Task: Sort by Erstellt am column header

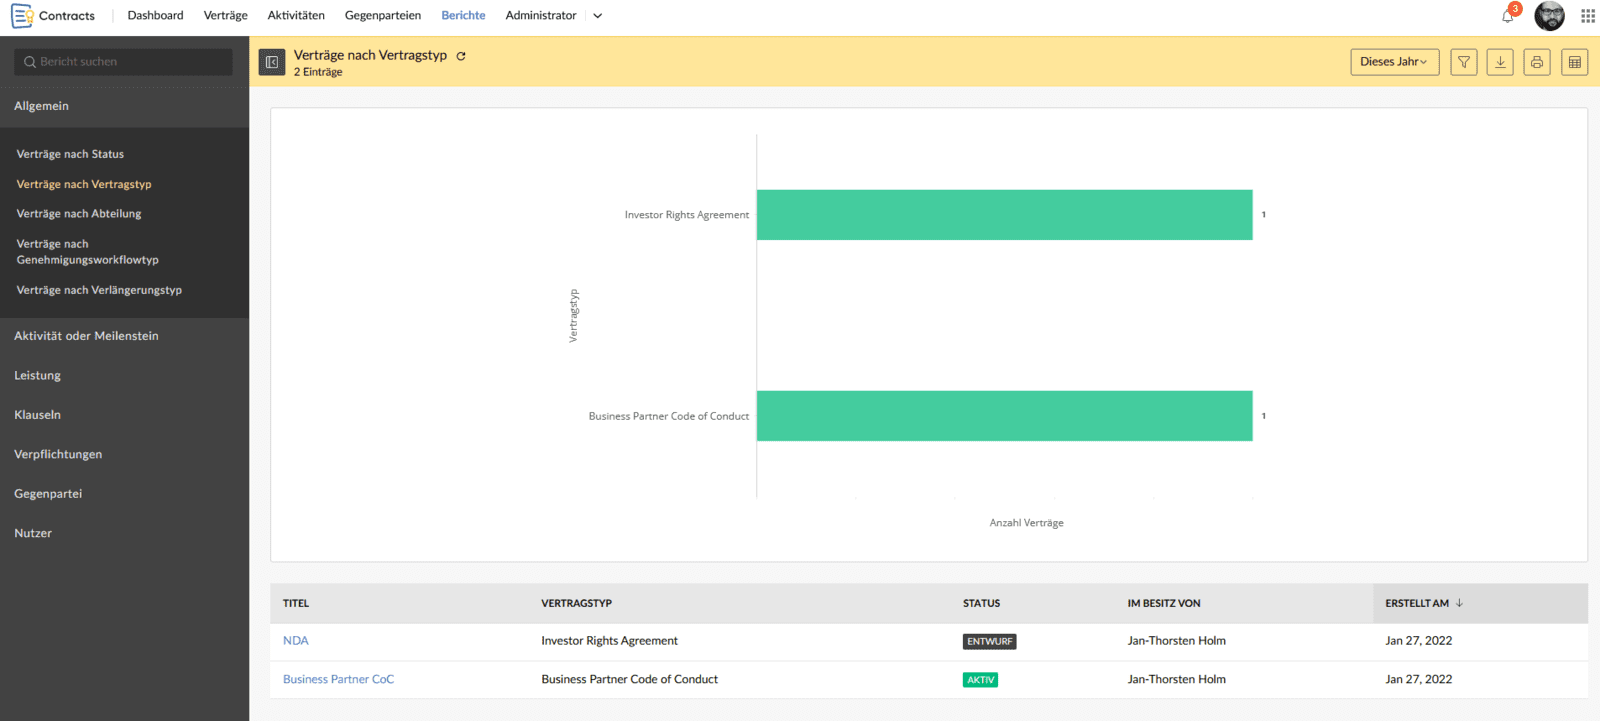Action: pos(1416,603)
